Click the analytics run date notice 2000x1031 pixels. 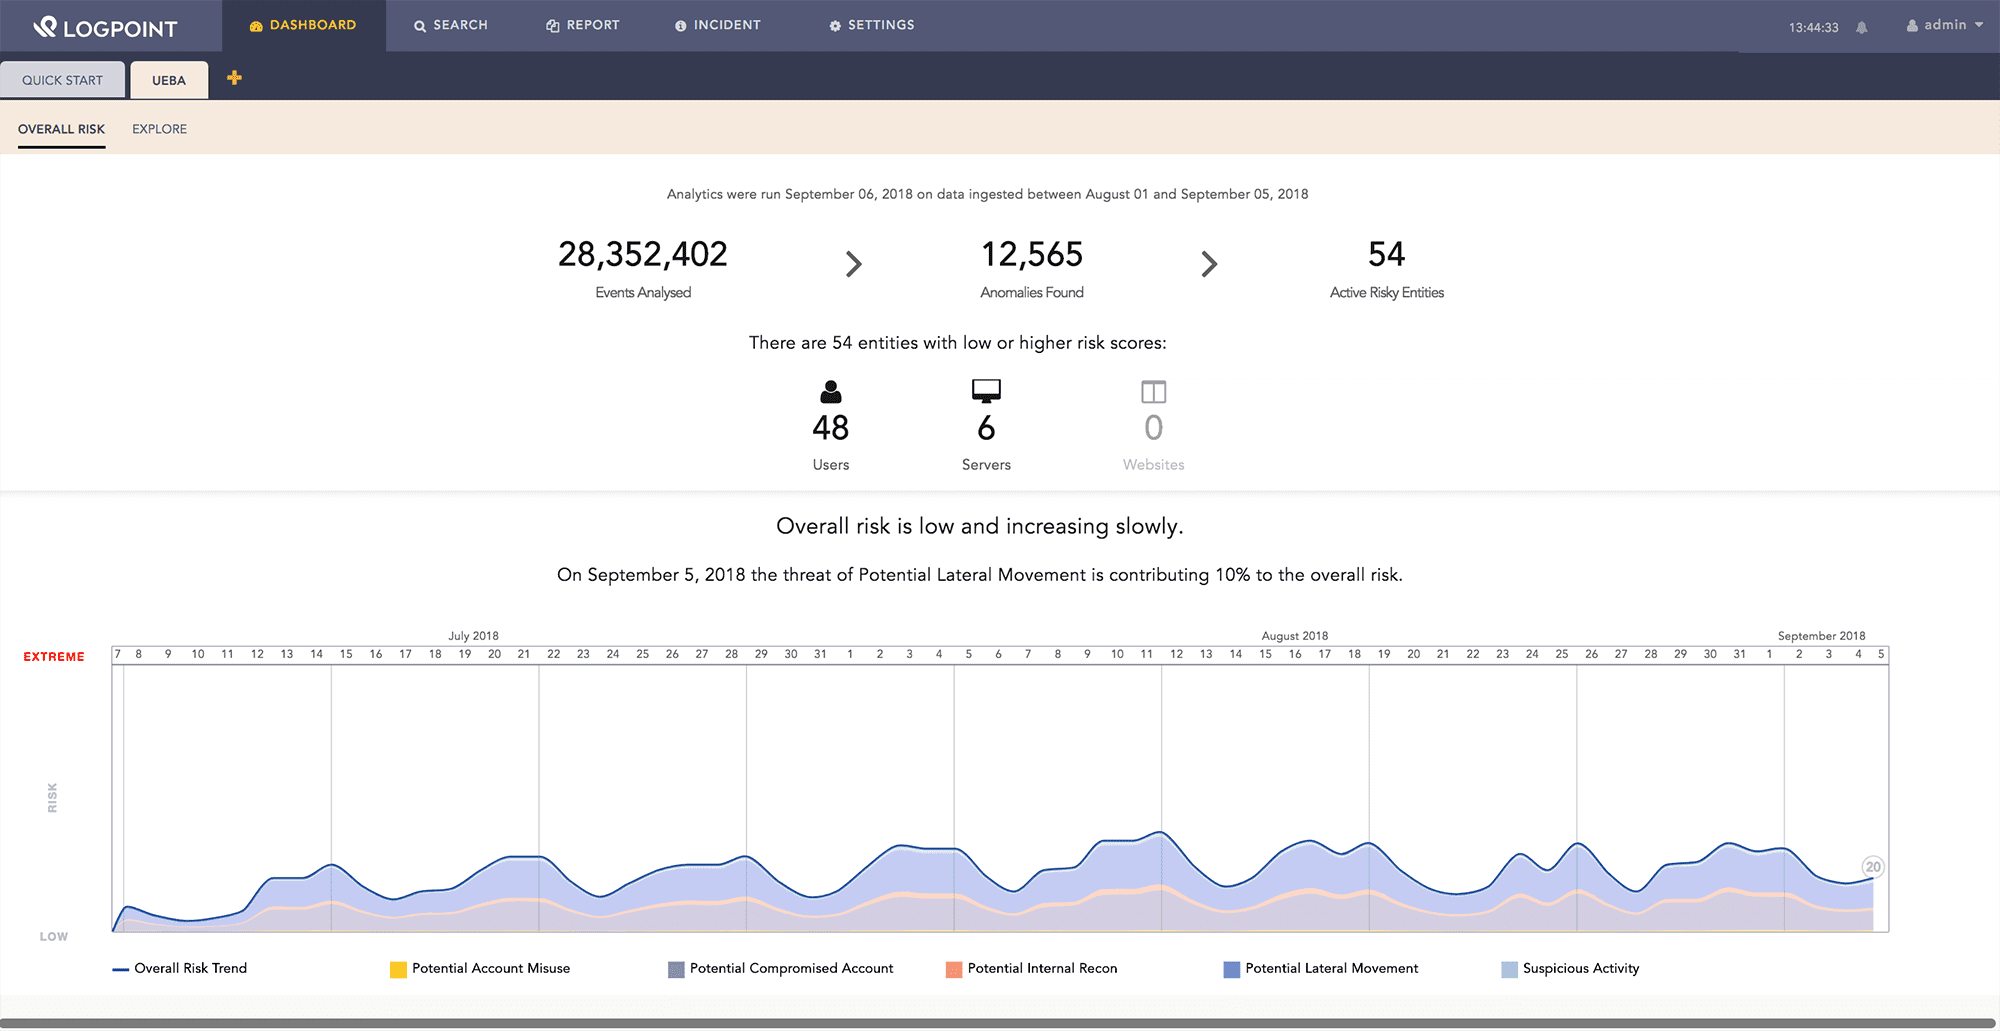tap(987, 194)
